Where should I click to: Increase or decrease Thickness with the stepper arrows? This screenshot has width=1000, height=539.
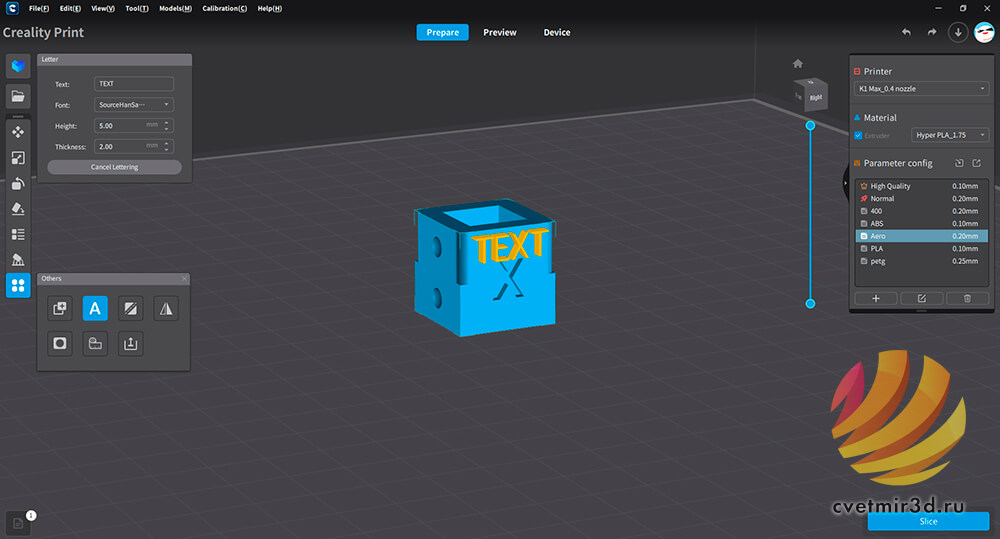click(167, 147)
